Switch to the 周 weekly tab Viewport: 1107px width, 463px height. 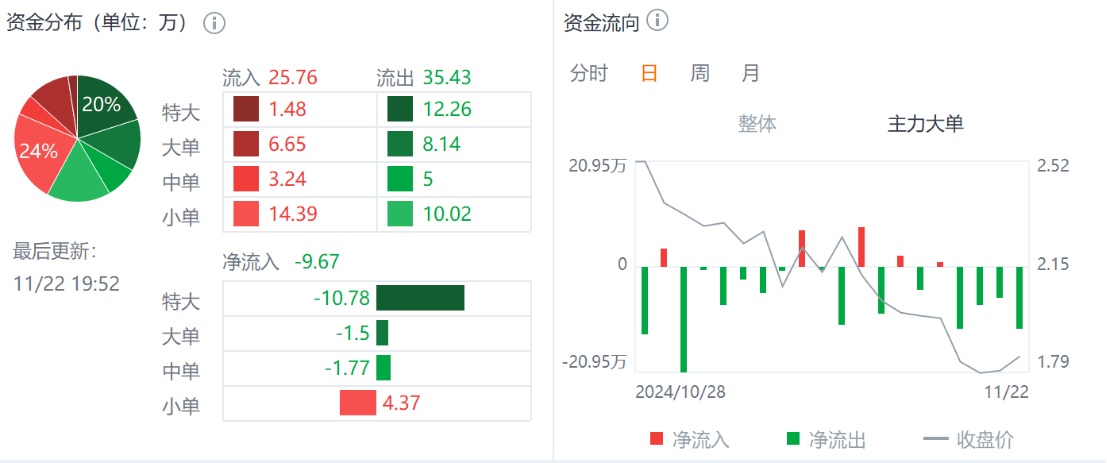point(700,73)
